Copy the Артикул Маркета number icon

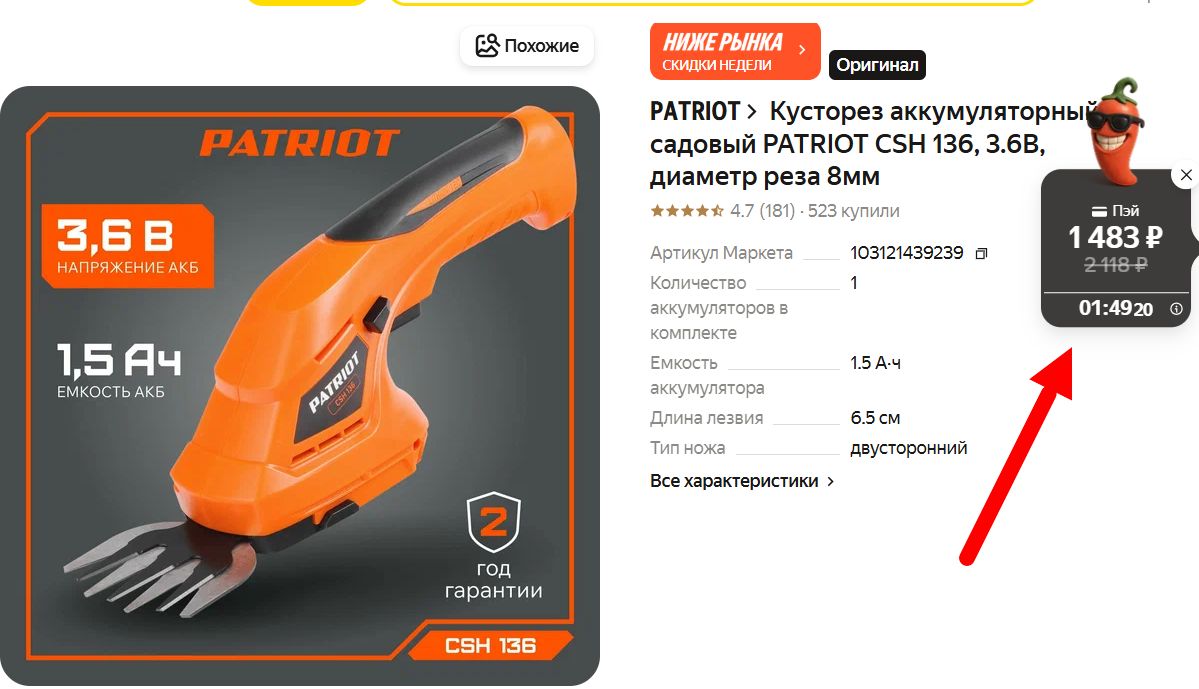(982, 253)
